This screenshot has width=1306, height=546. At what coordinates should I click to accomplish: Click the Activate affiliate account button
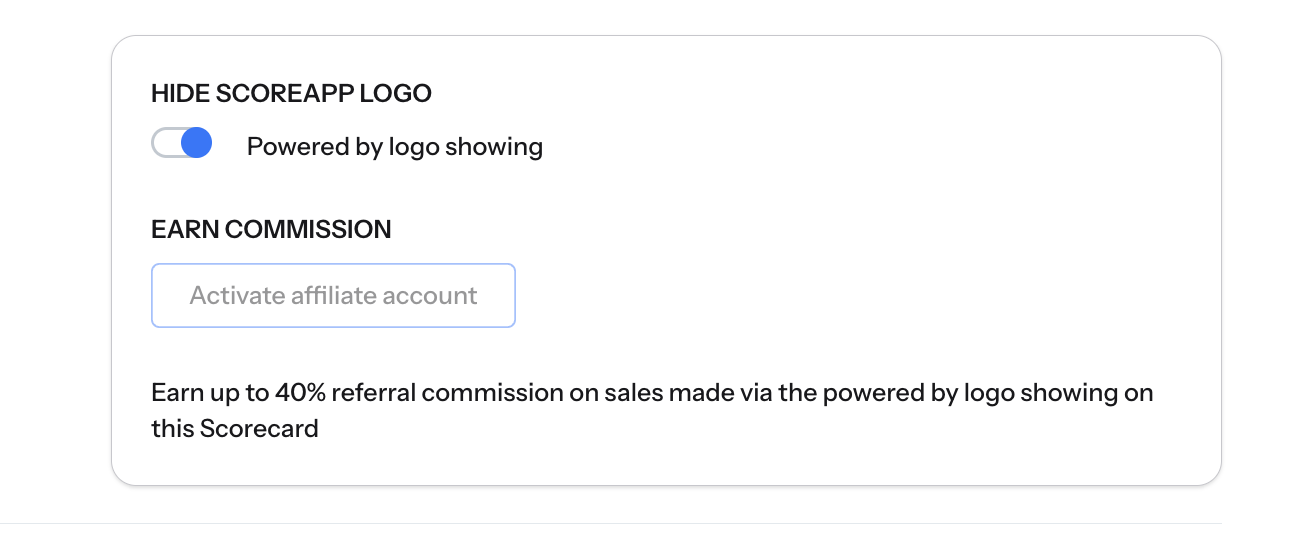point(333,295)
